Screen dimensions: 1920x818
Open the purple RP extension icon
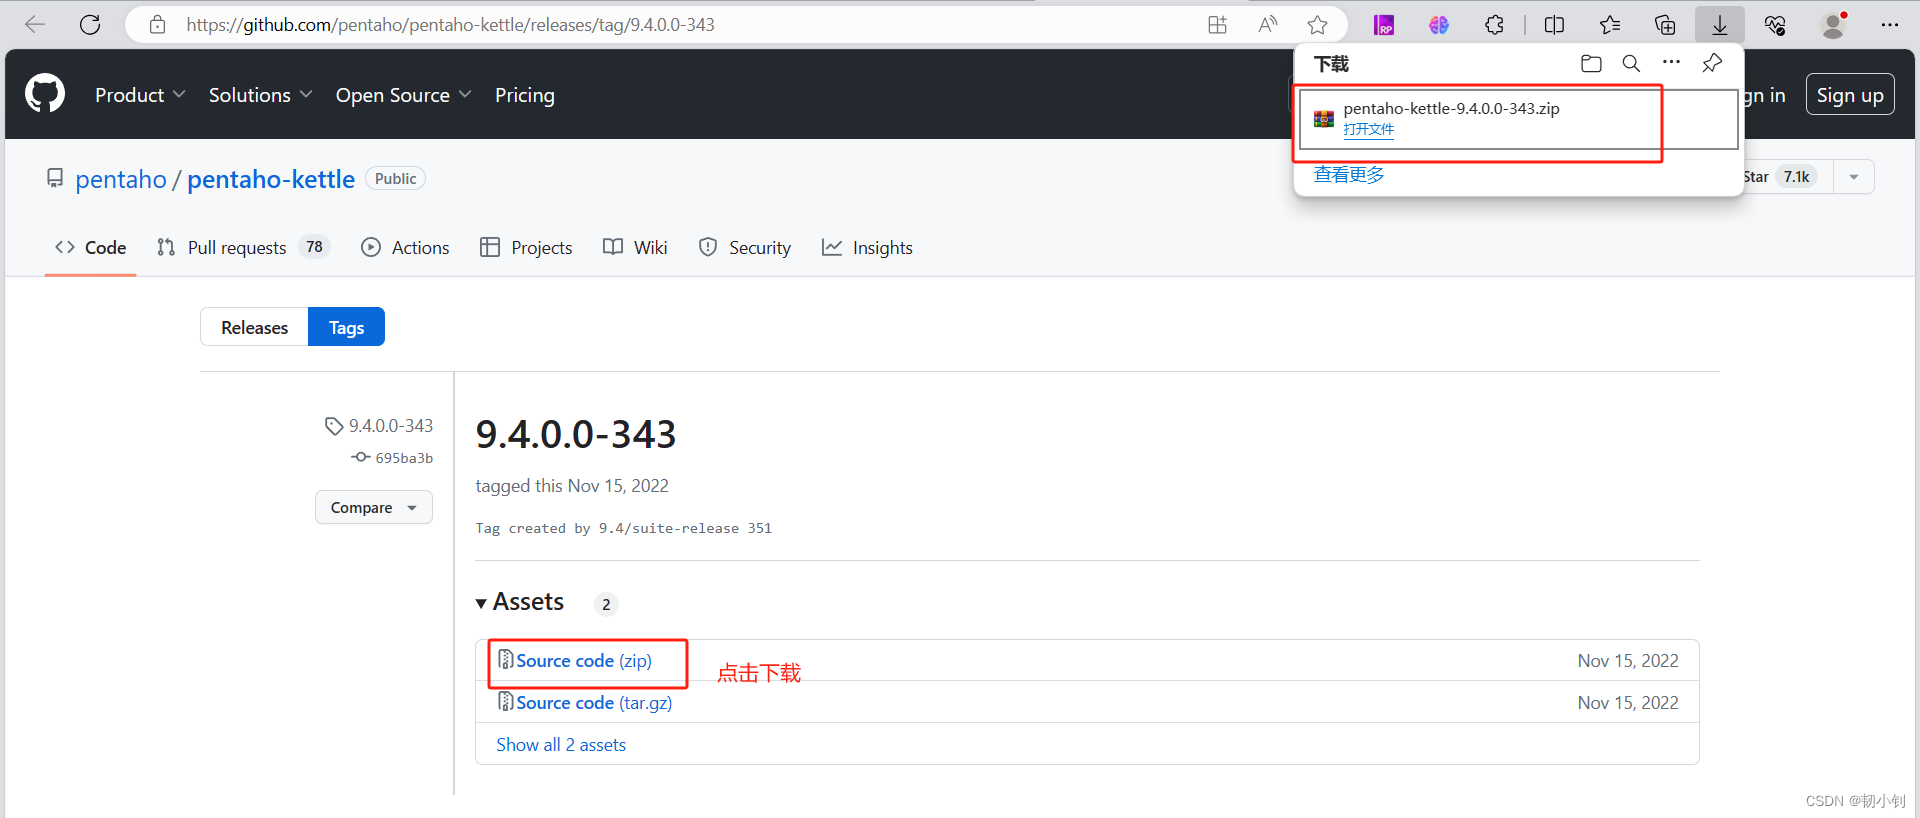pos(1384,25)
